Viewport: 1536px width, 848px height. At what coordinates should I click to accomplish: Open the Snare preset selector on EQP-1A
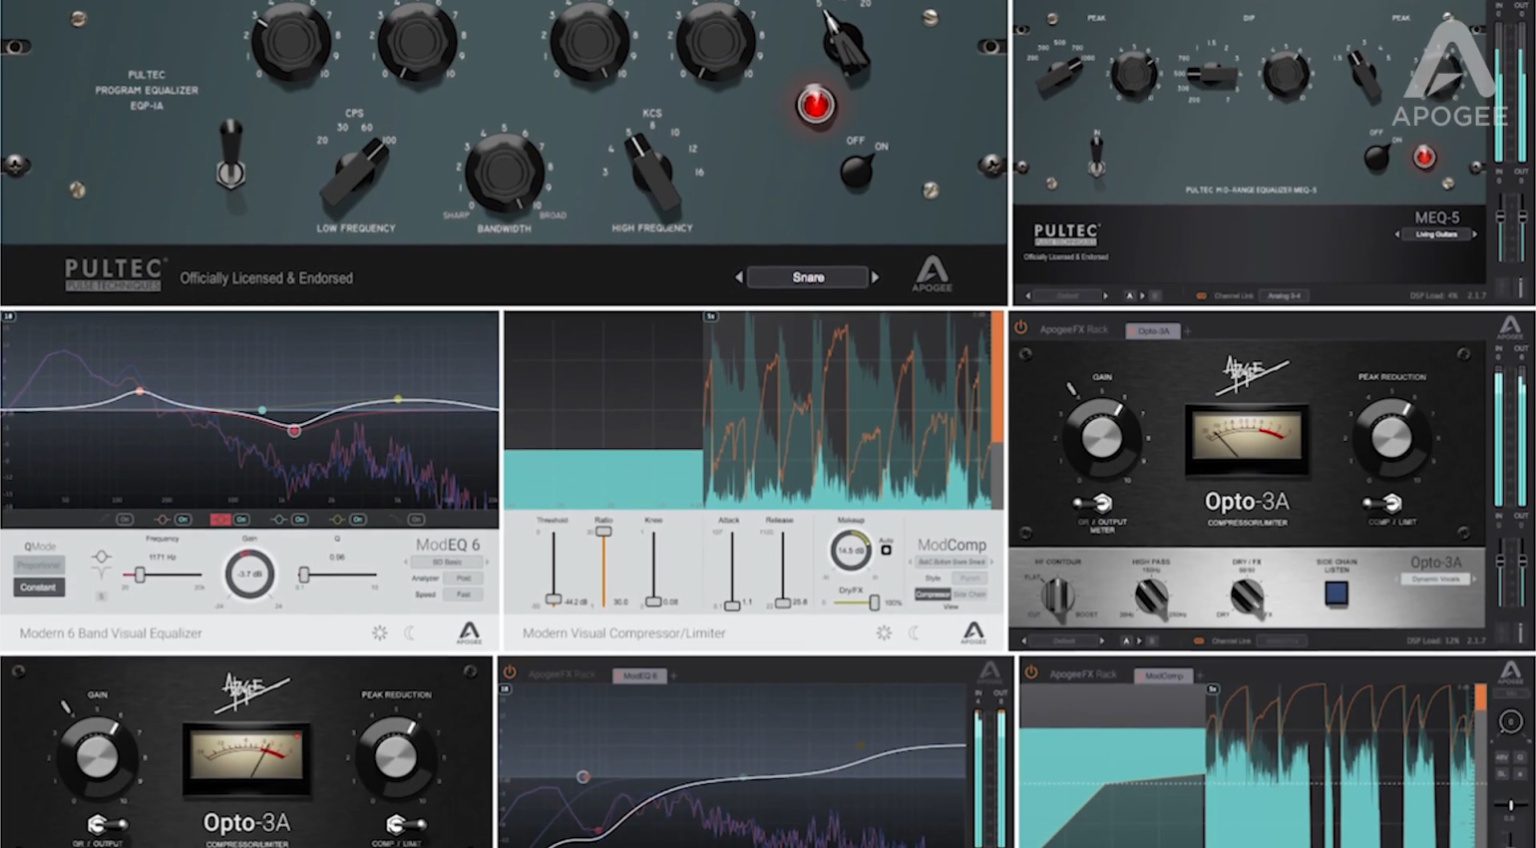tap(808, 277)
